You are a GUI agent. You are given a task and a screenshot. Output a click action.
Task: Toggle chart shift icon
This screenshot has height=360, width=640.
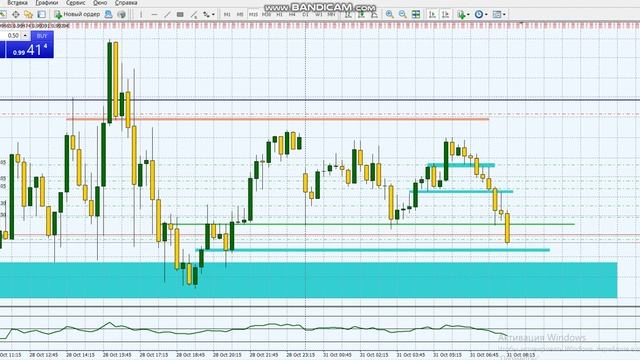445,15
